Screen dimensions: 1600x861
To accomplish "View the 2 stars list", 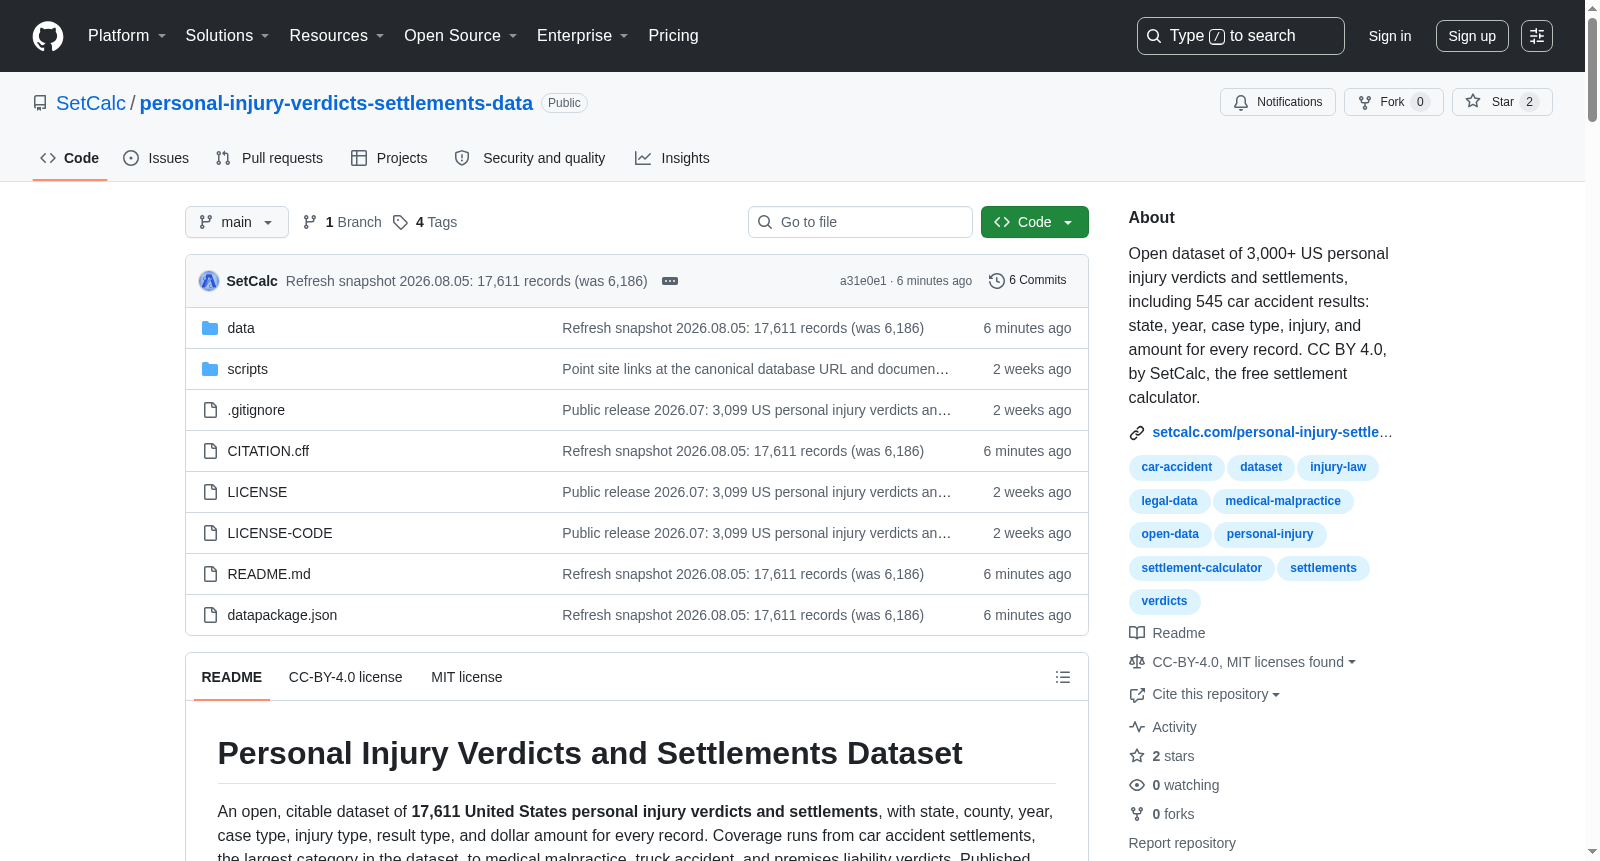I will pos(1162,756).
